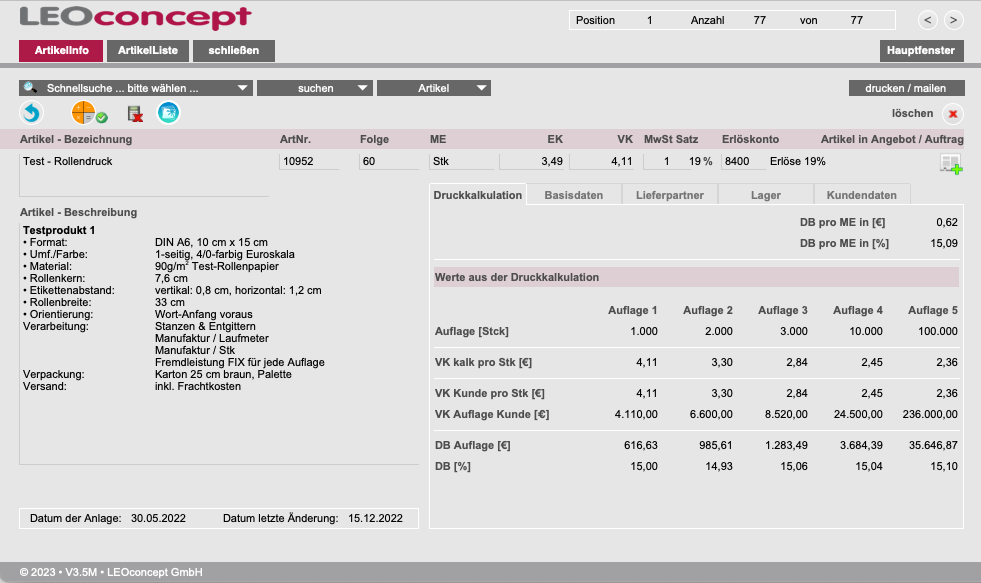The height and width of the screenshot is (583, 981).
Task: Go to next record with right arrow
Action: pos(953,20)
